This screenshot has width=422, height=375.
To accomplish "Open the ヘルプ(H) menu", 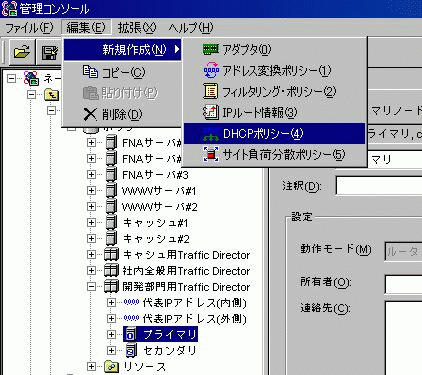I will (191, 27).
